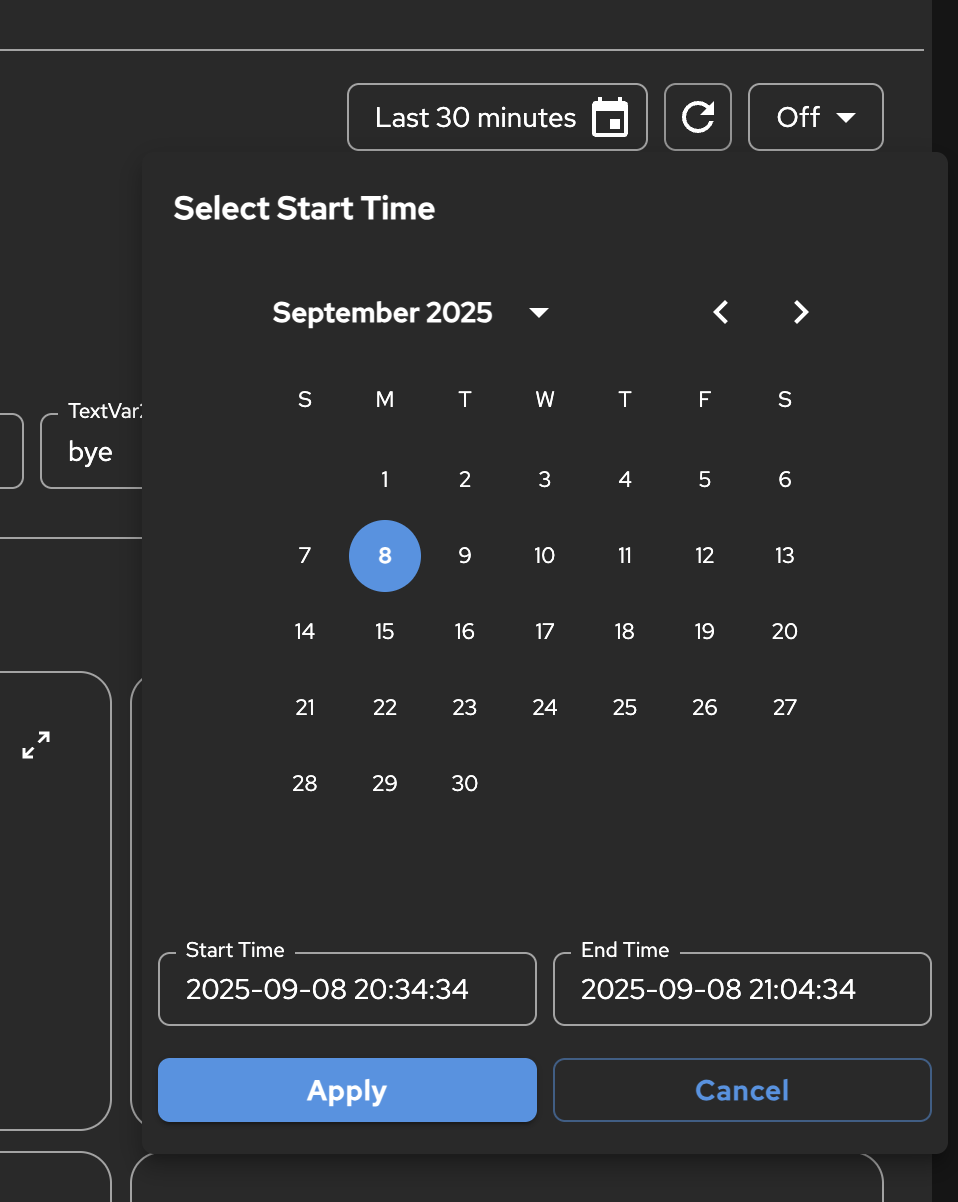Click the TextVar field containing bye
958x1202 pixels.
point(92,453)
